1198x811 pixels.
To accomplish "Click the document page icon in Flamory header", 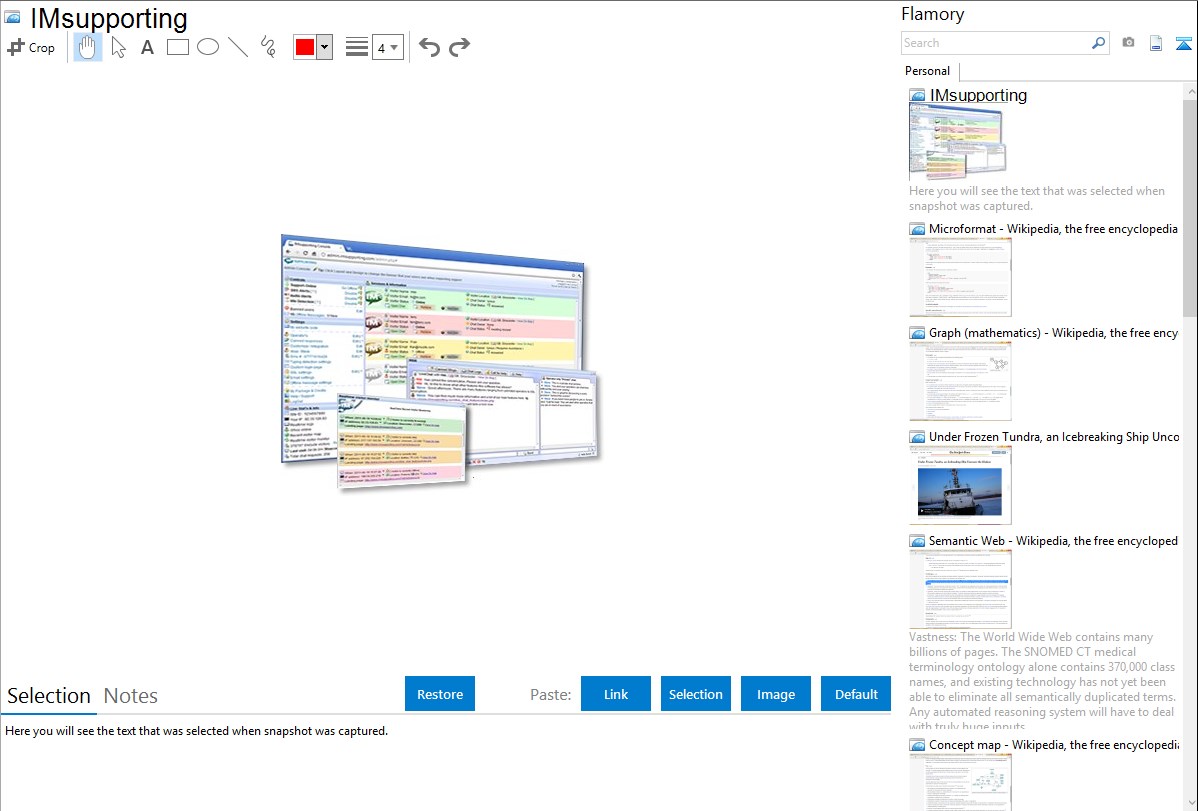I will pos(1156,43).
